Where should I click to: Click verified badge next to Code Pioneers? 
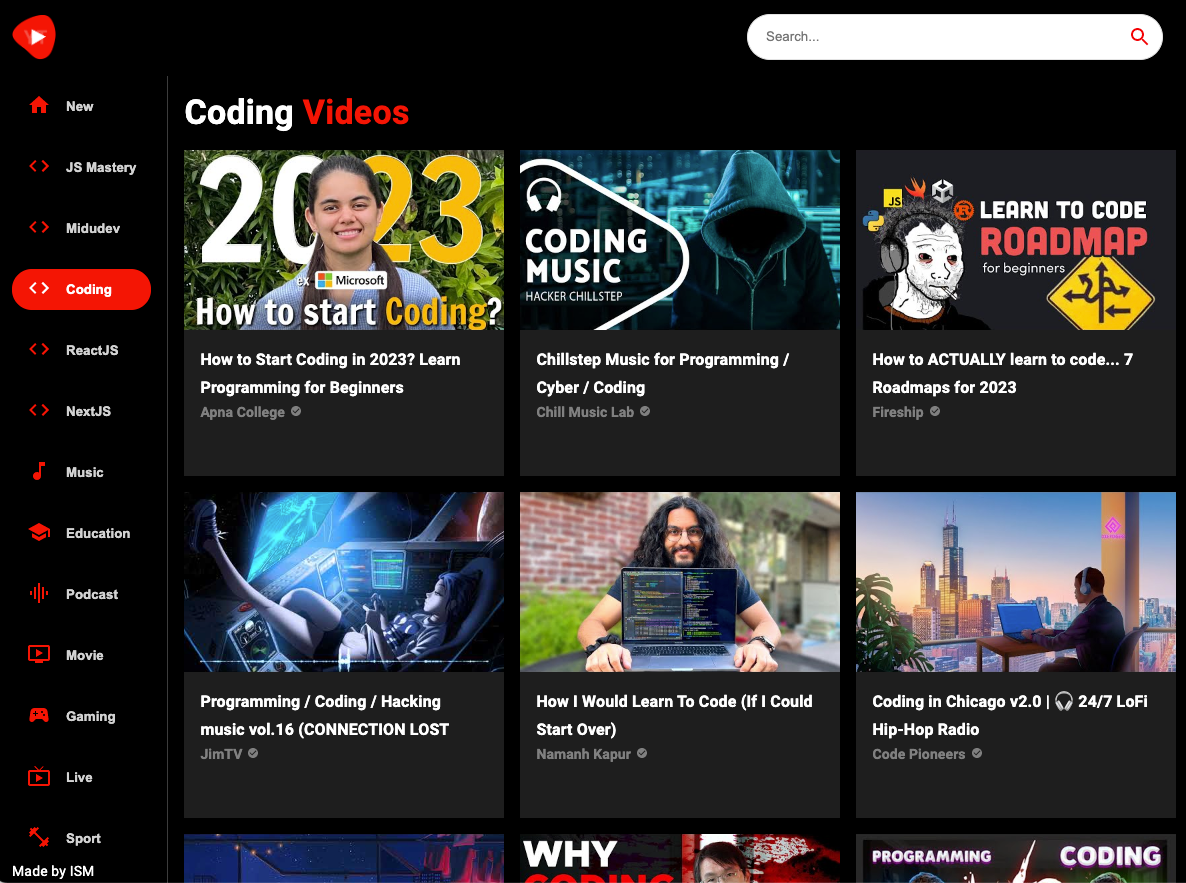click(977, 753)
